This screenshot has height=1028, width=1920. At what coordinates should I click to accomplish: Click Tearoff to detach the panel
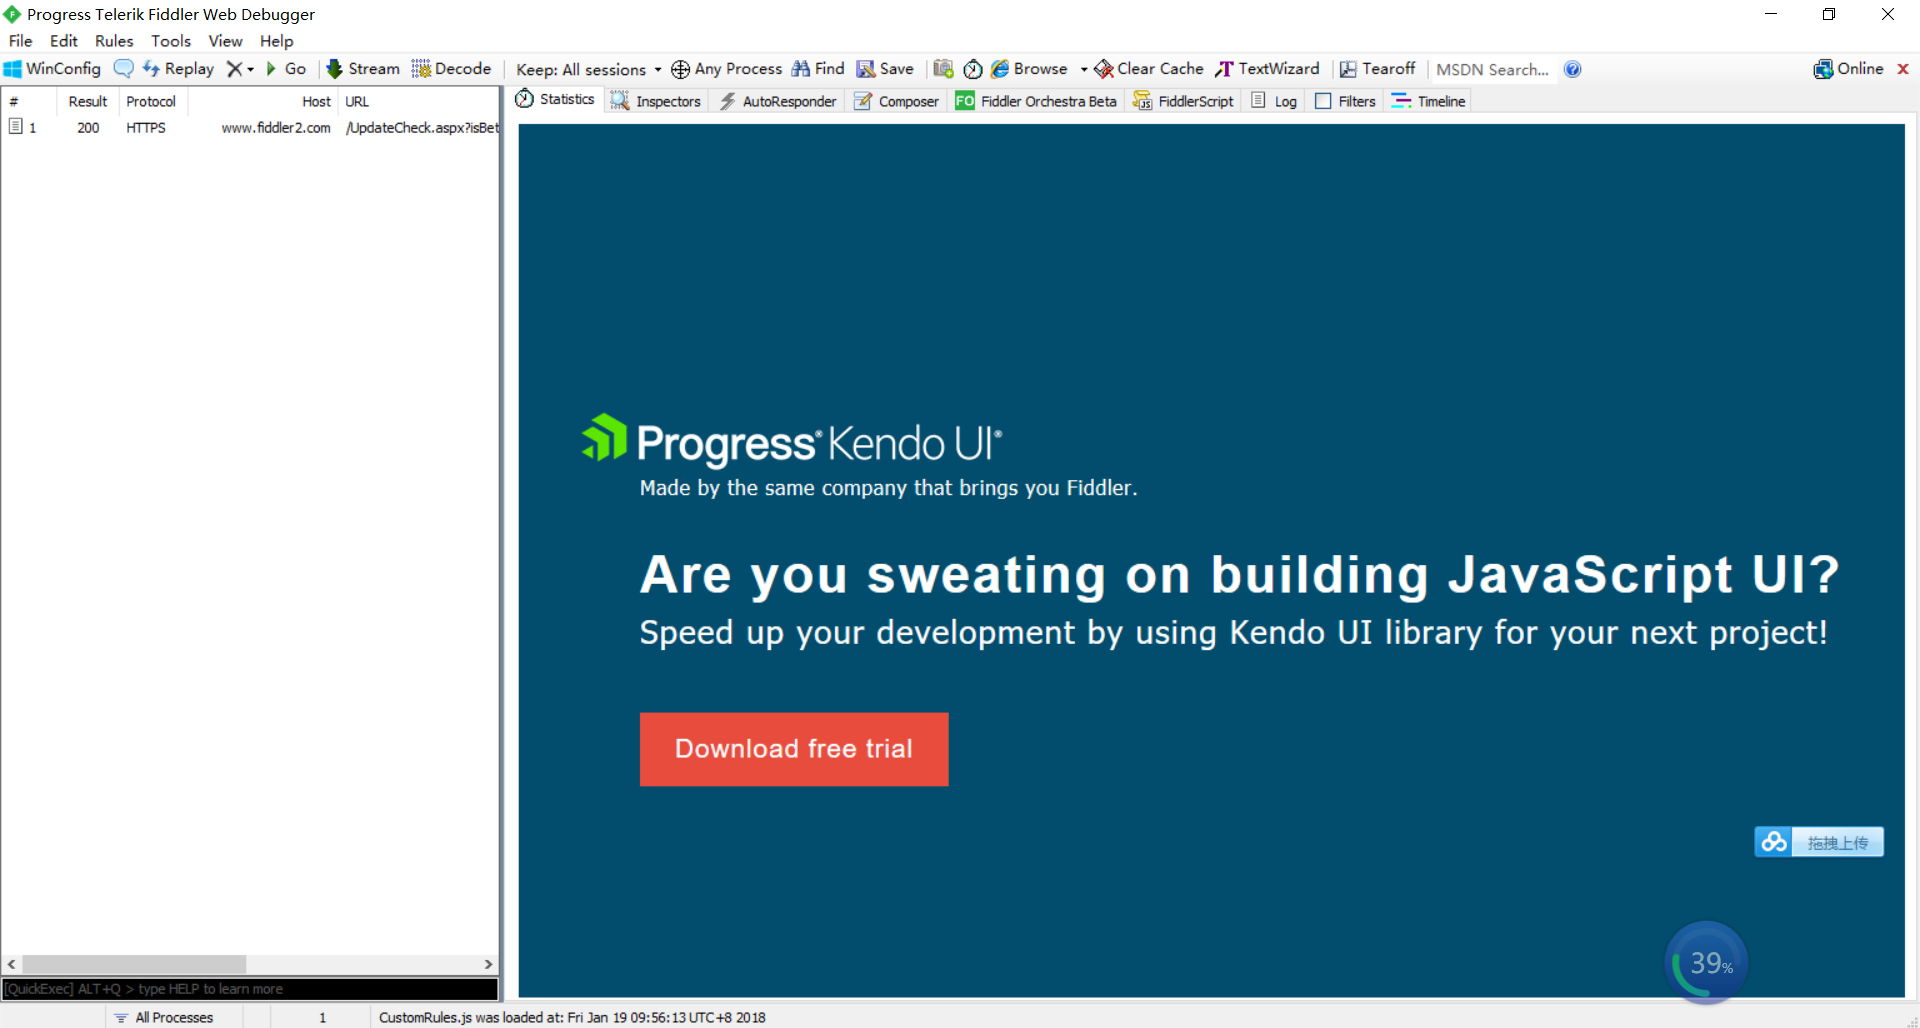tap(1377, 69)
